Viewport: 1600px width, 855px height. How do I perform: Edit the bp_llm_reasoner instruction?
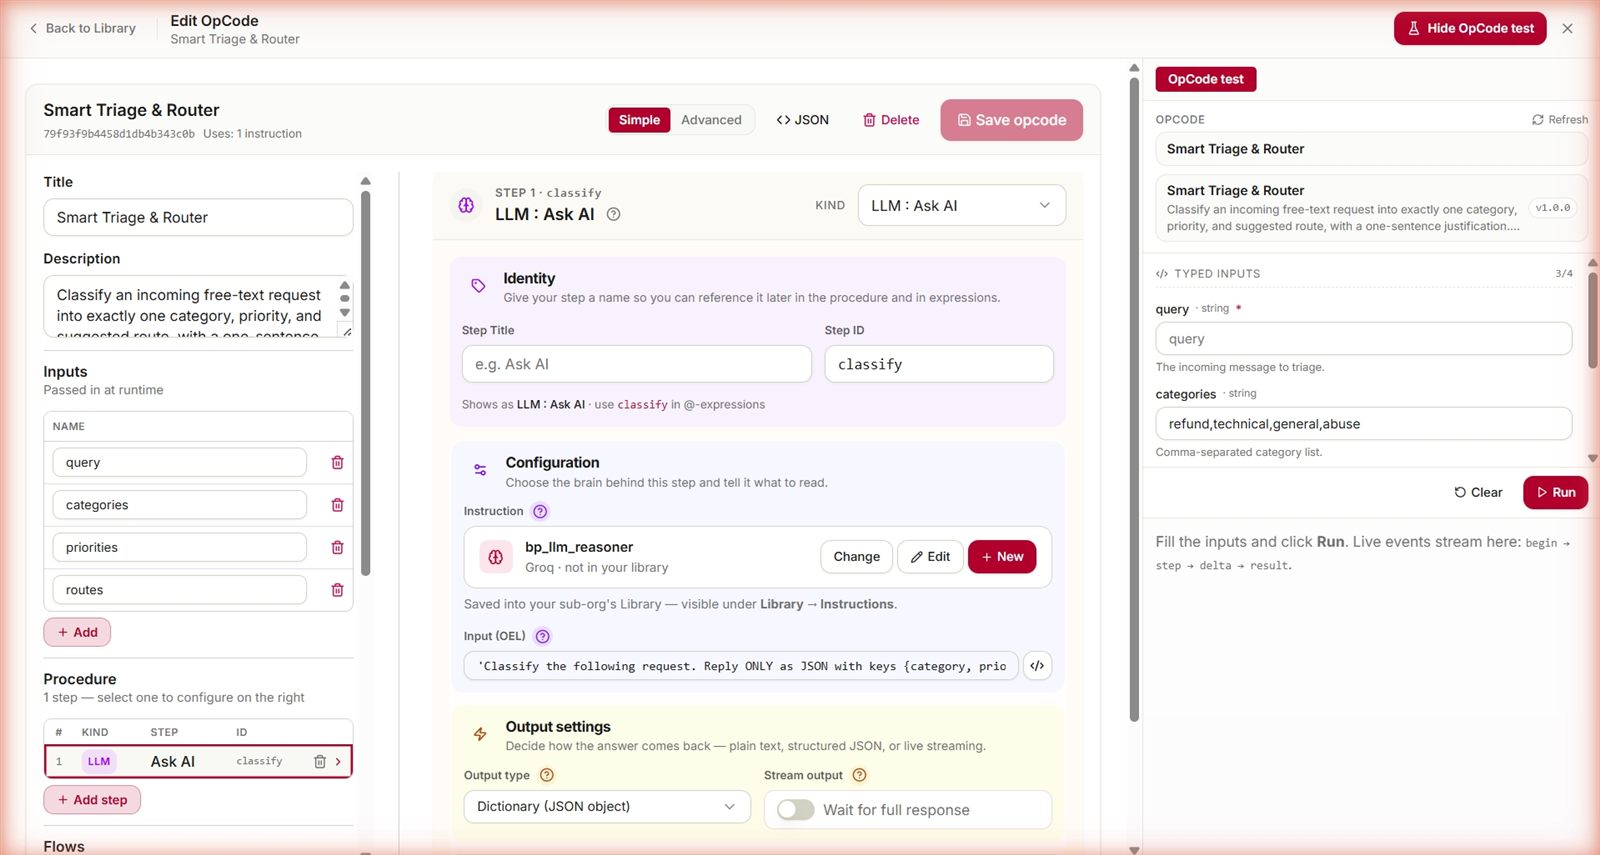(x=930, y=557)
